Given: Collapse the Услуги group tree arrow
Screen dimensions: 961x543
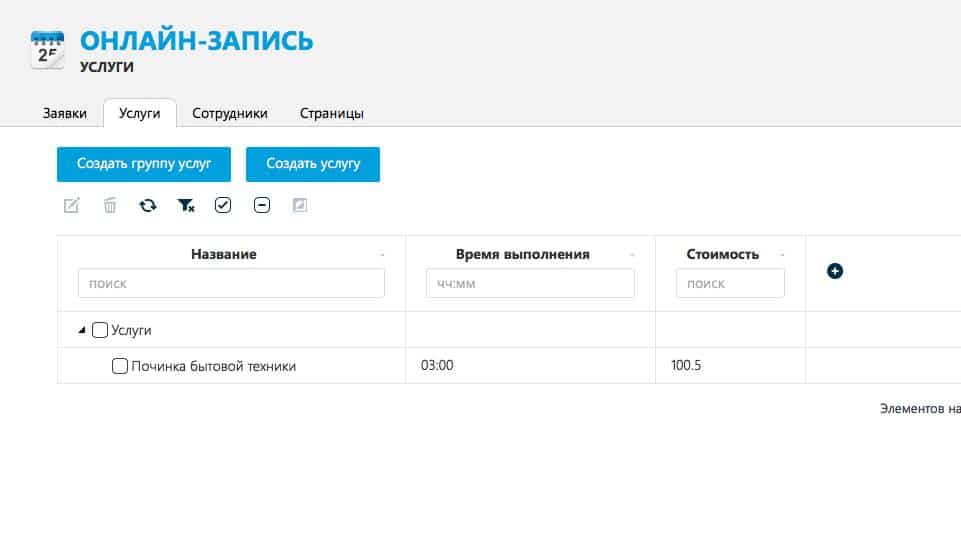Looking at the screenshot, I should tap(82, 330).
